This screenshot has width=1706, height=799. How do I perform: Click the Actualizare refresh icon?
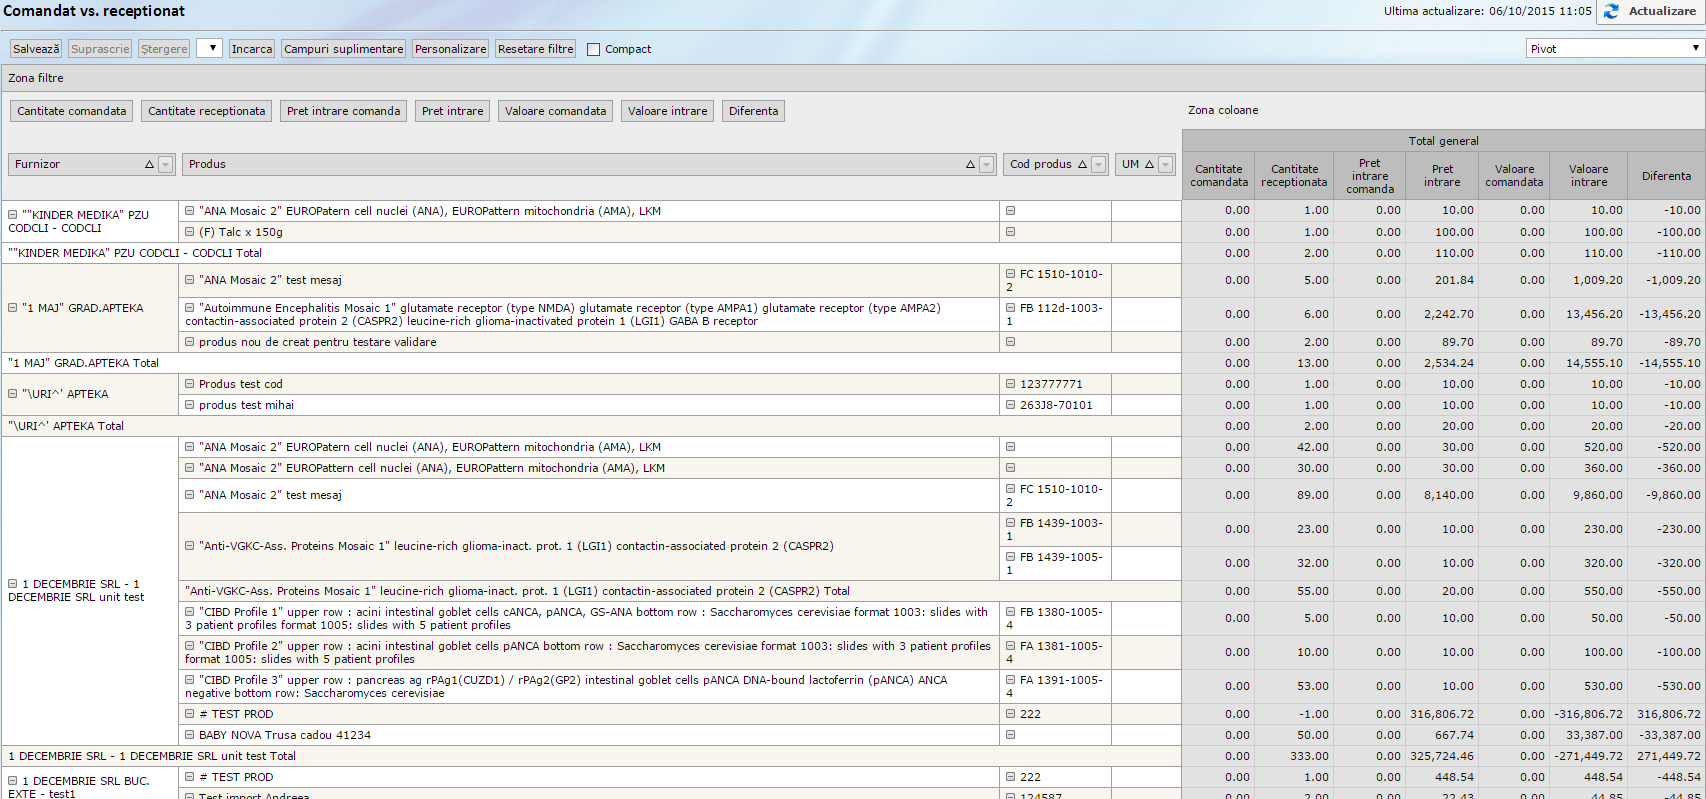[x=1611, y=11]
